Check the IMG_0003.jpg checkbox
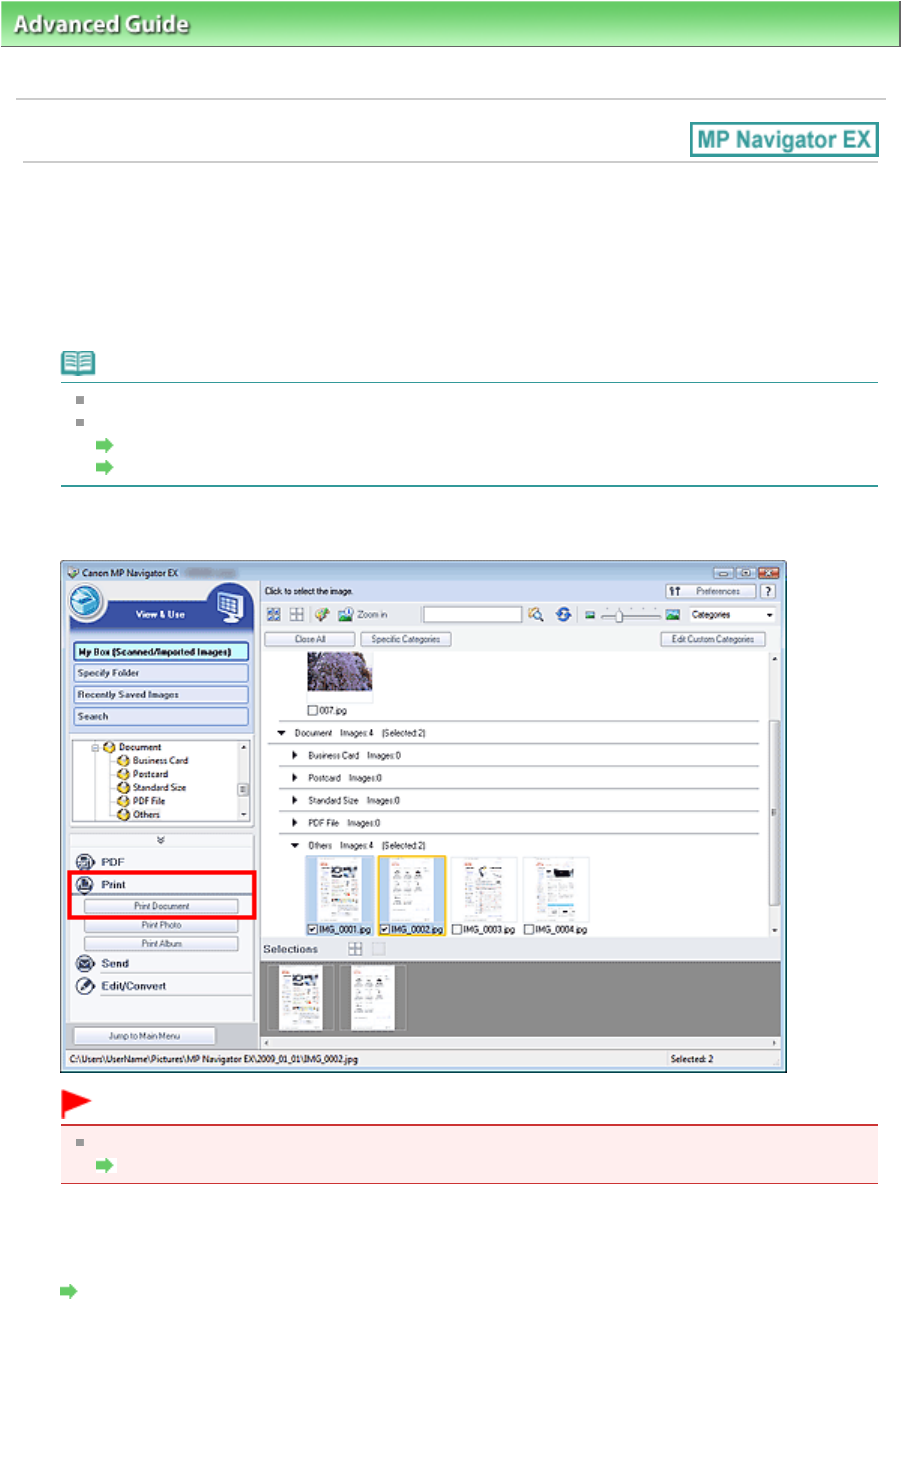 tap(457, 929)
